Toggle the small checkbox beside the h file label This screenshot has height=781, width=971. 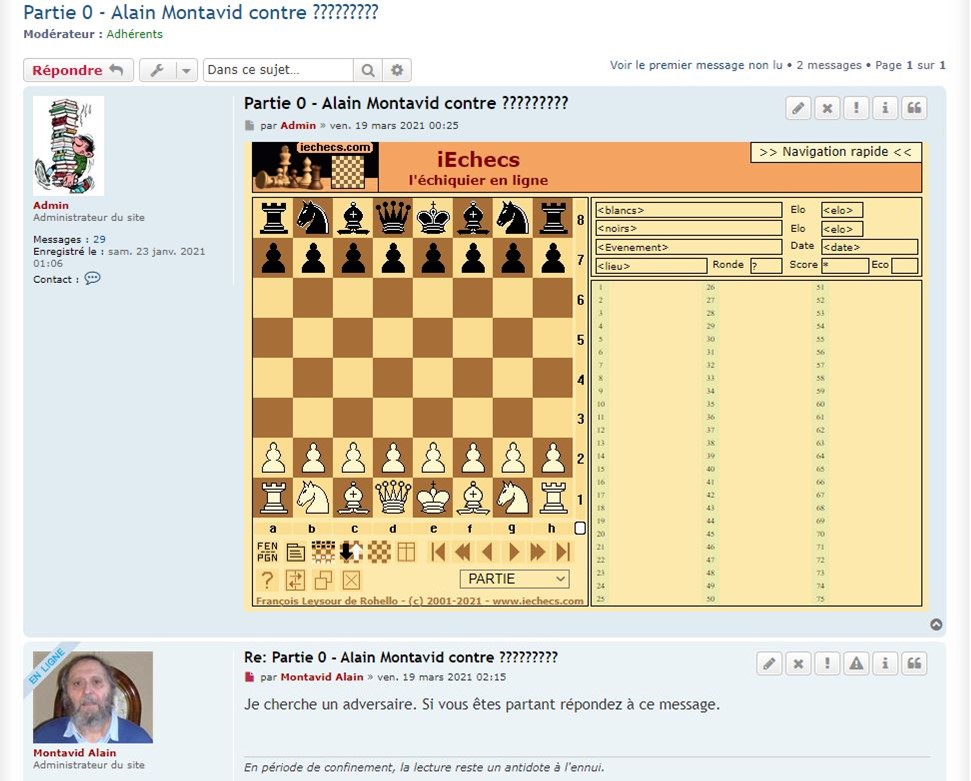pos(580,528)
